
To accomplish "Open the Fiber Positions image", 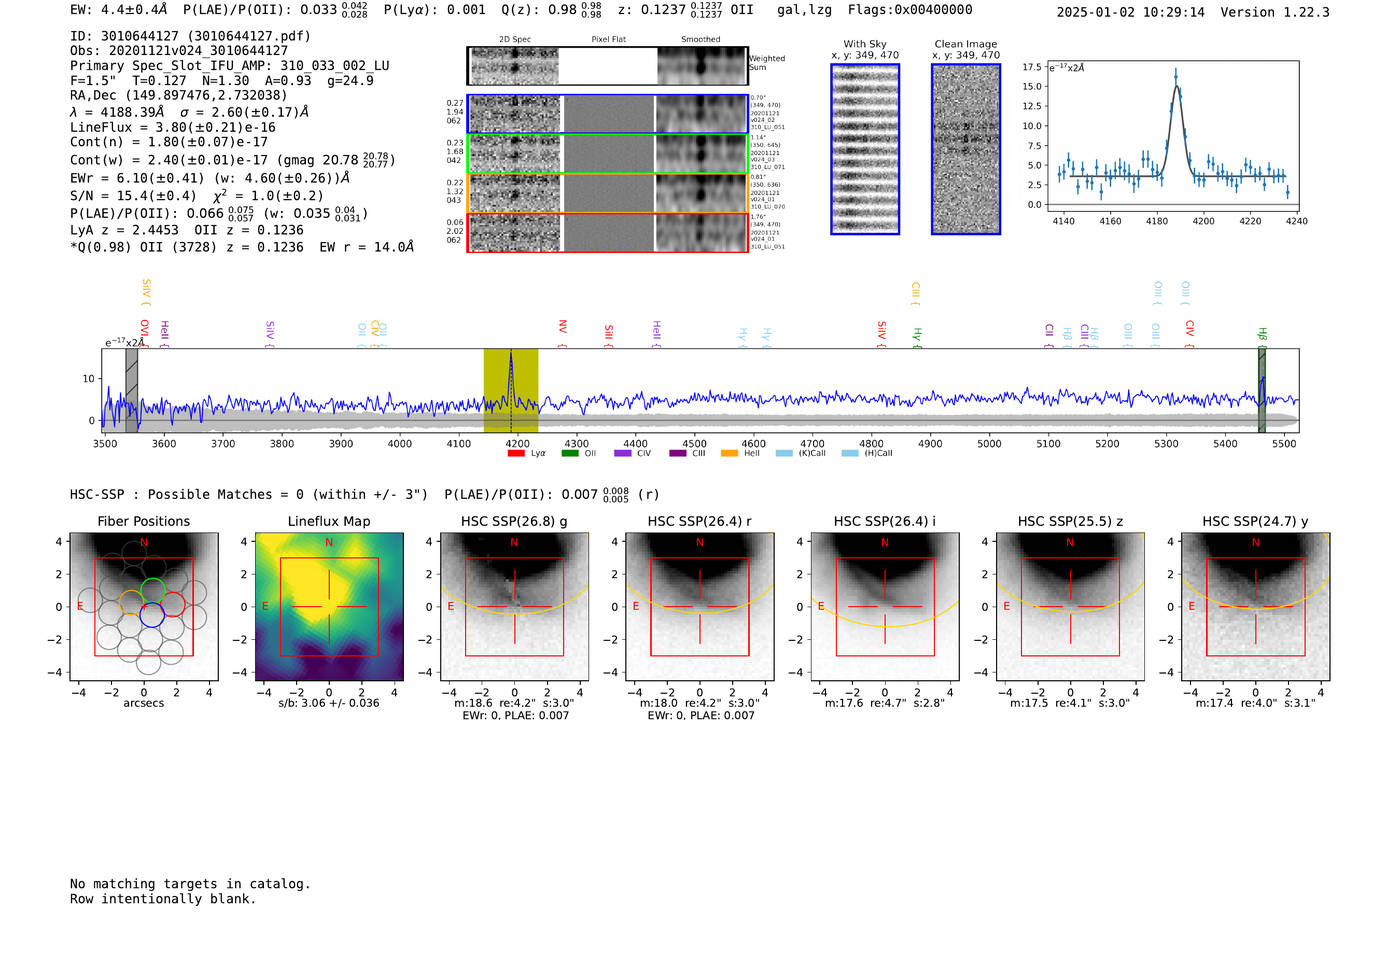I will [144, 606].
